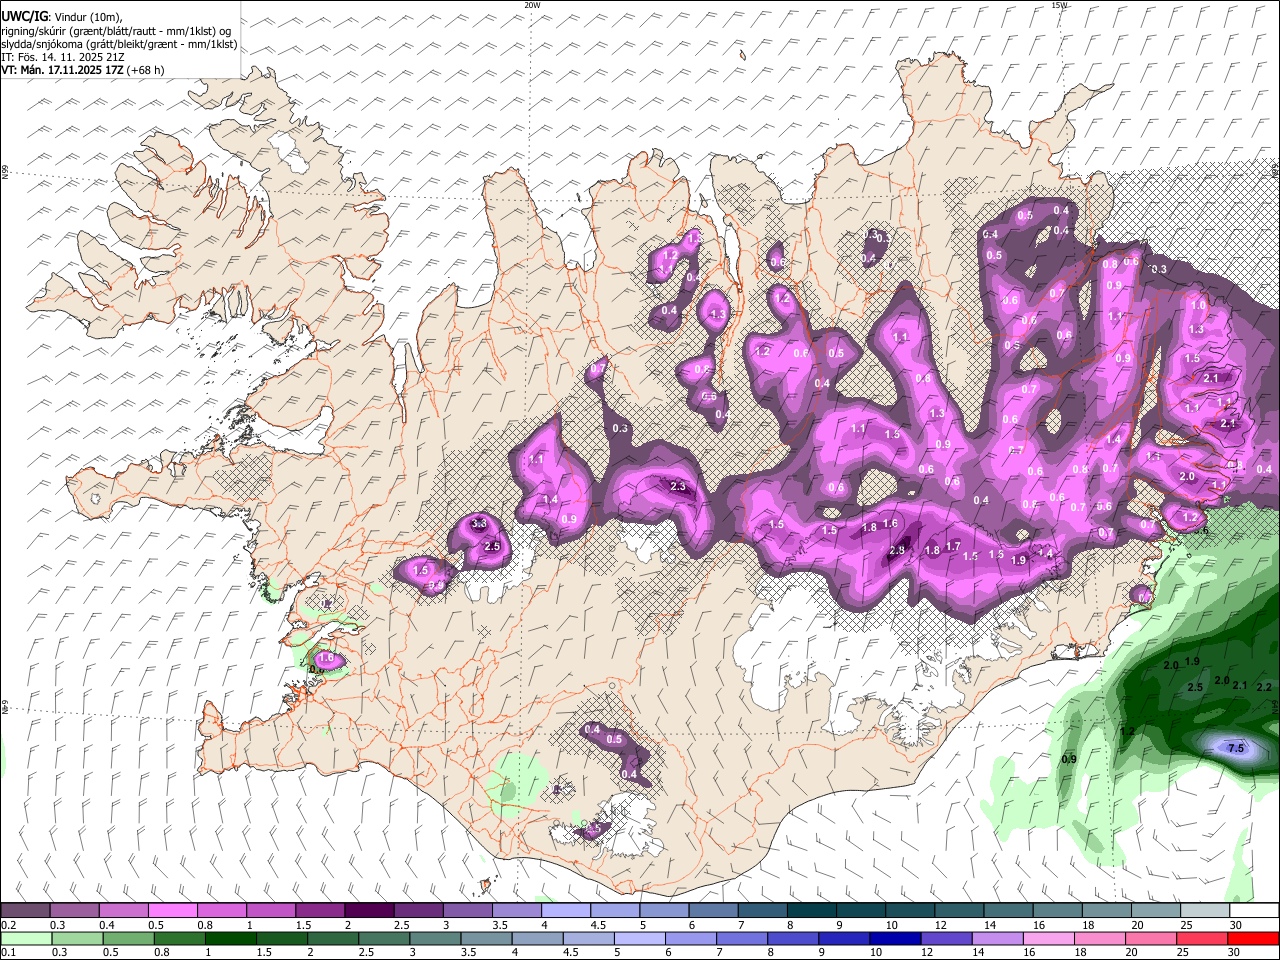Pick the darkest purple 2–2.5 snow legend swatch

coord(369,911)
